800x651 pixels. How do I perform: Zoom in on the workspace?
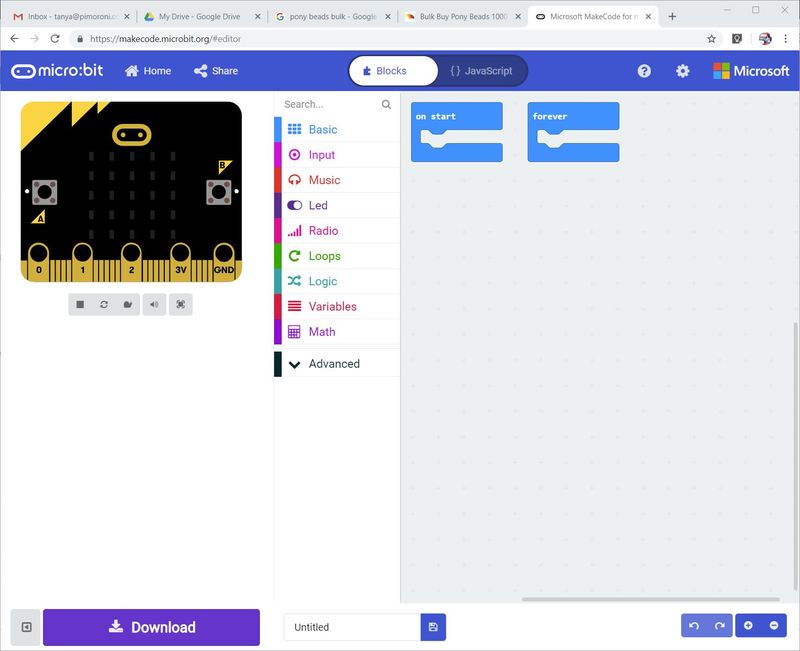tap(748, 625)
